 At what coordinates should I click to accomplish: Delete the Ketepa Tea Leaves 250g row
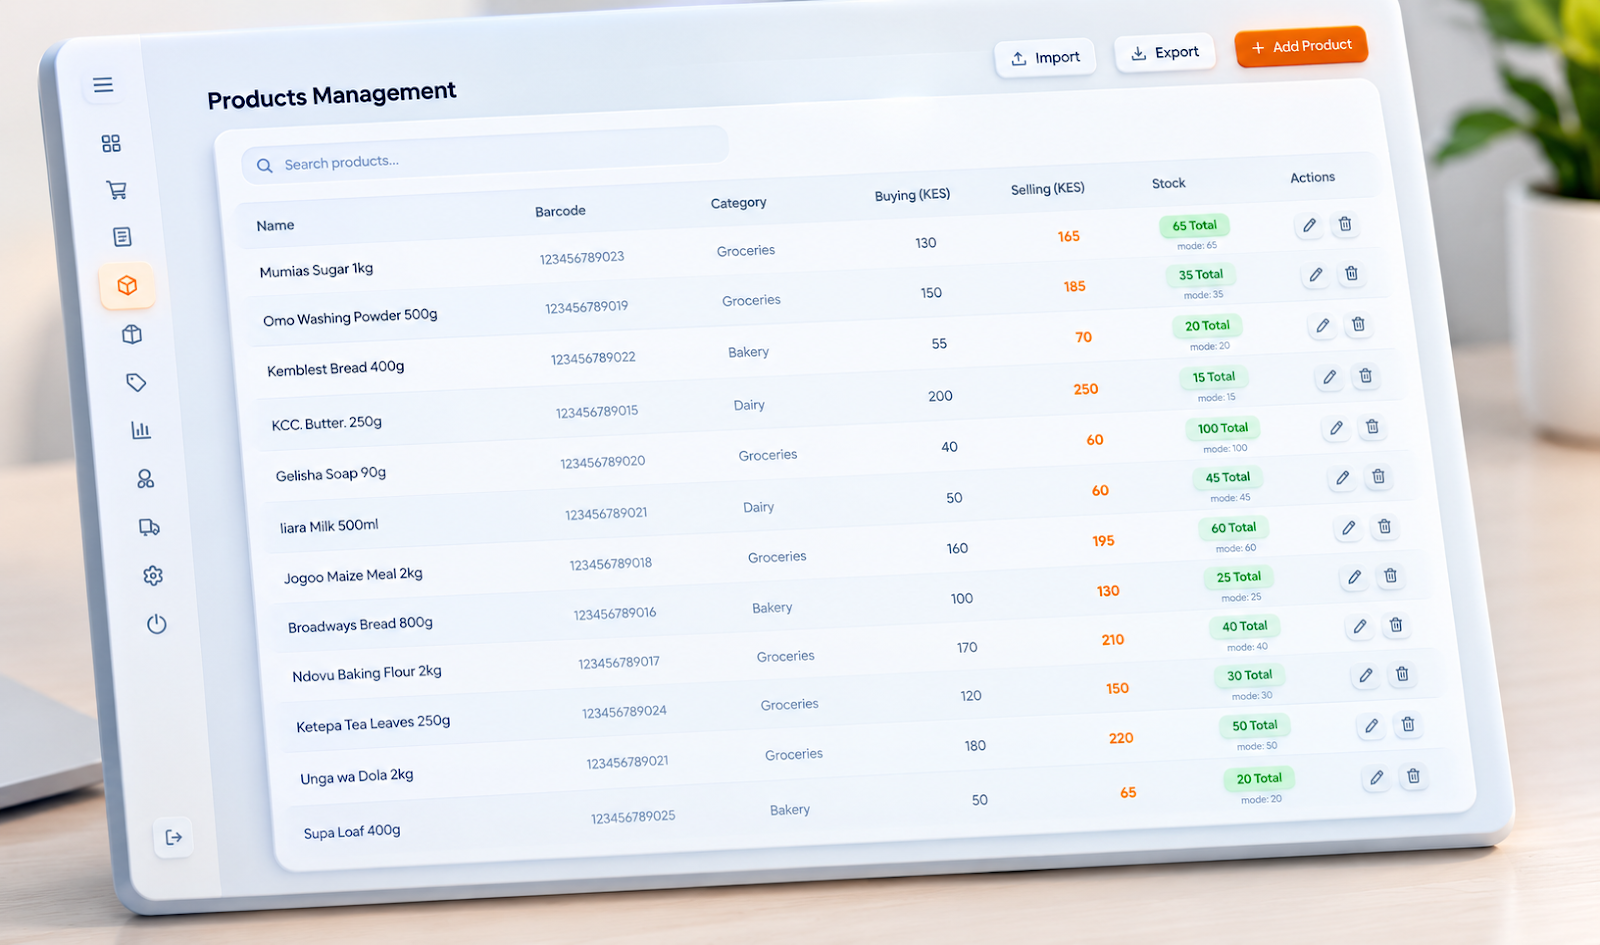pos(1402,674)
